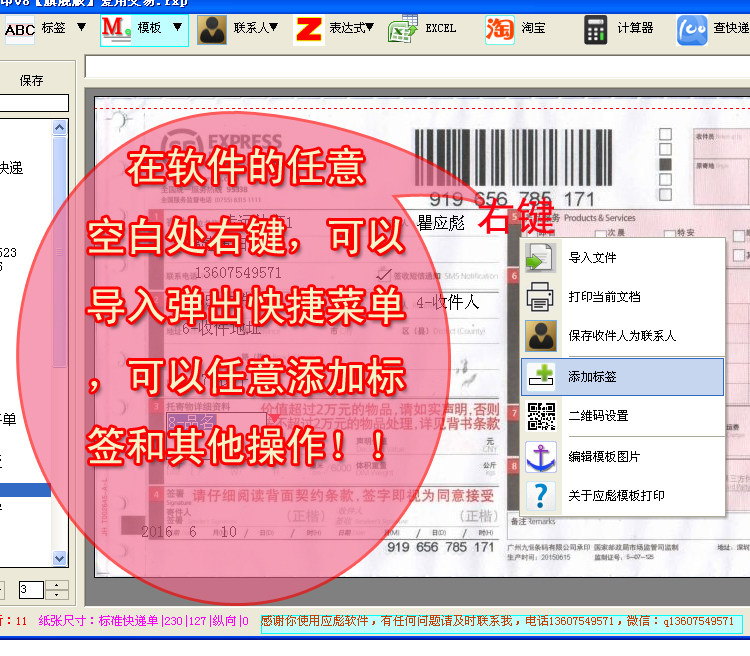Screen dimensions: 750x656
Task: Click the Excel spreadsheet icon
Action: tap(402, 29)
